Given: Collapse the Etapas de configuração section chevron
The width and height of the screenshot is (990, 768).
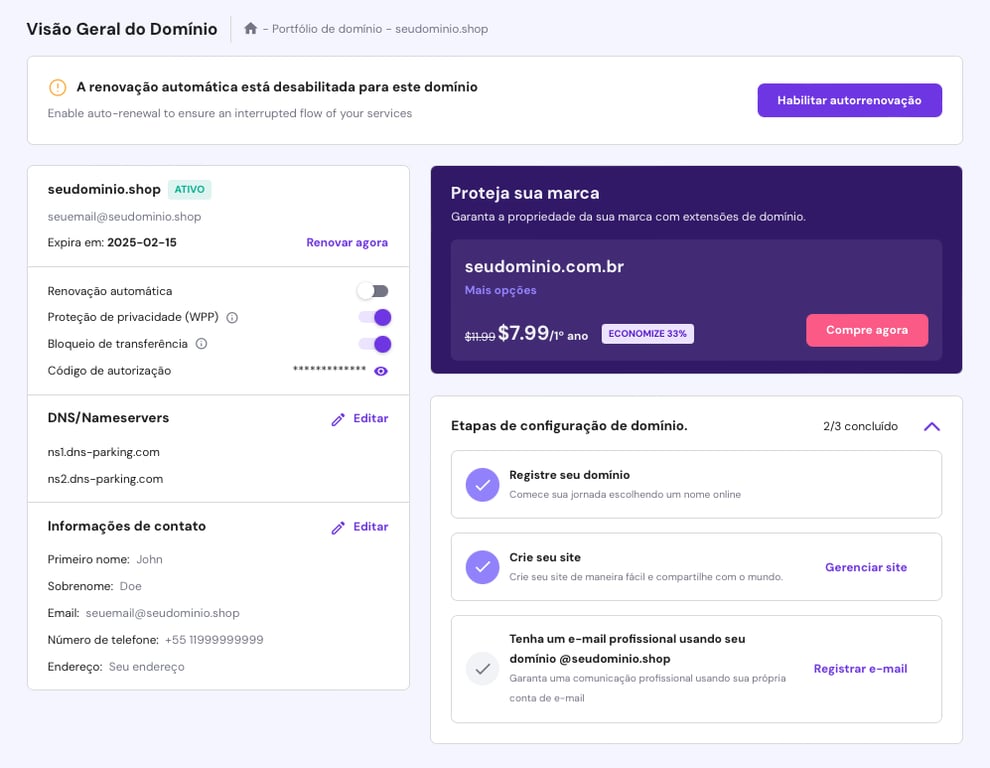Looking at the screenshot, I should pyautogui.click(x=932, y=426).
